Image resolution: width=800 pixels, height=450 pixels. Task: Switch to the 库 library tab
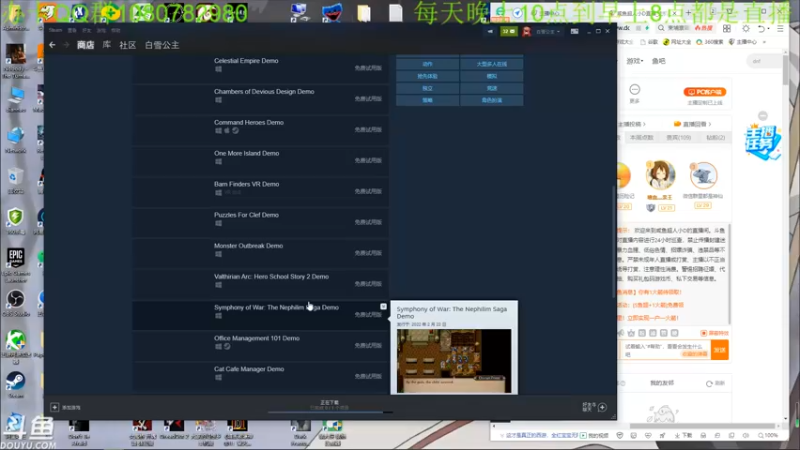click(107, 45)
